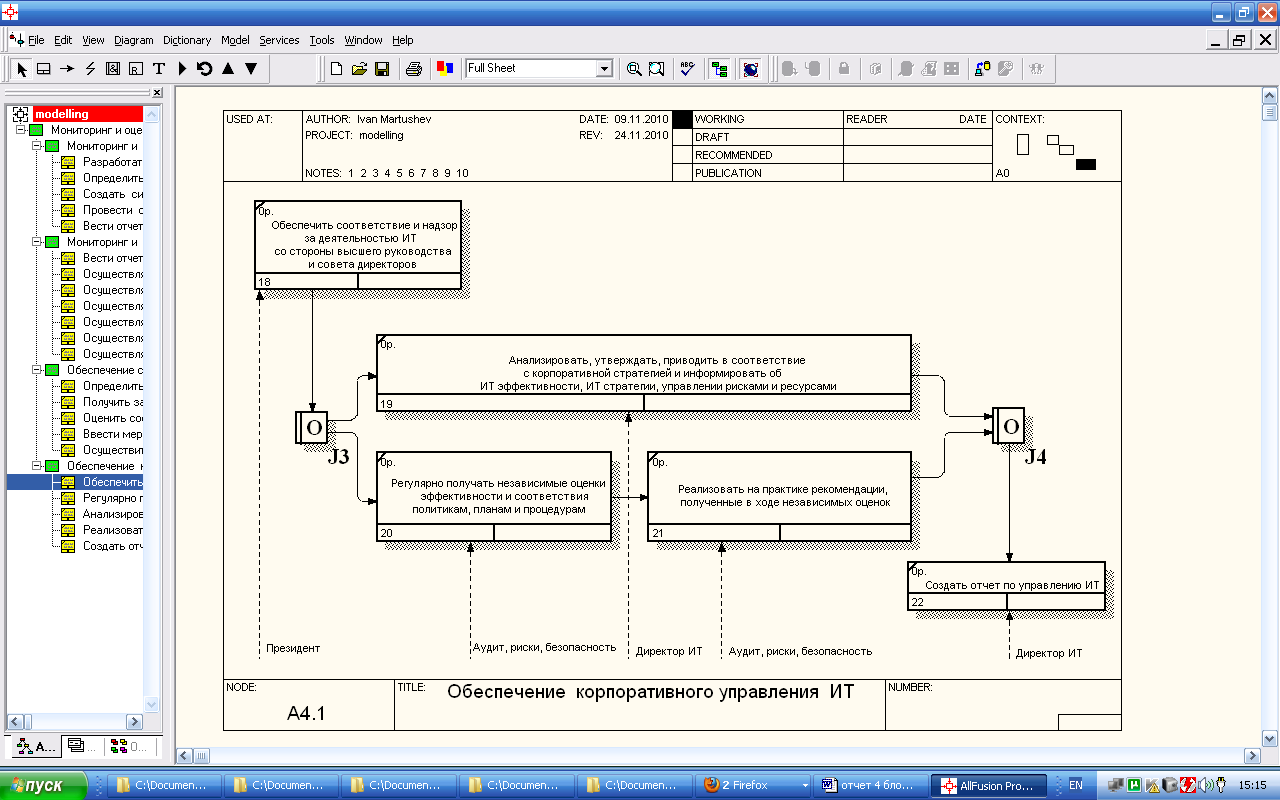1280x800 pixels.
Task: Select activity box 19 Анализировать, утверждать
Action: (643, 373)
